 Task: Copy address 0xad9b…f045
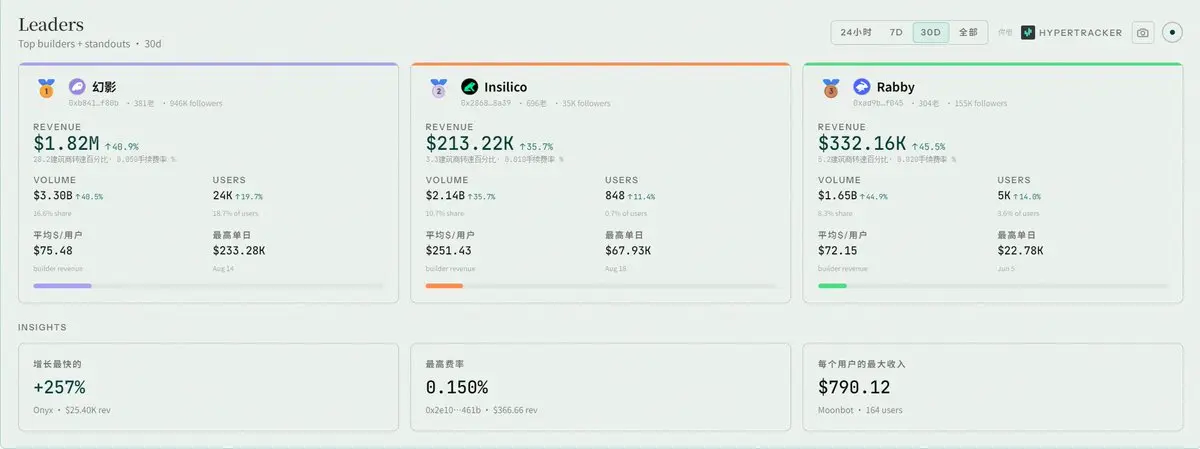tap(878, 103)
